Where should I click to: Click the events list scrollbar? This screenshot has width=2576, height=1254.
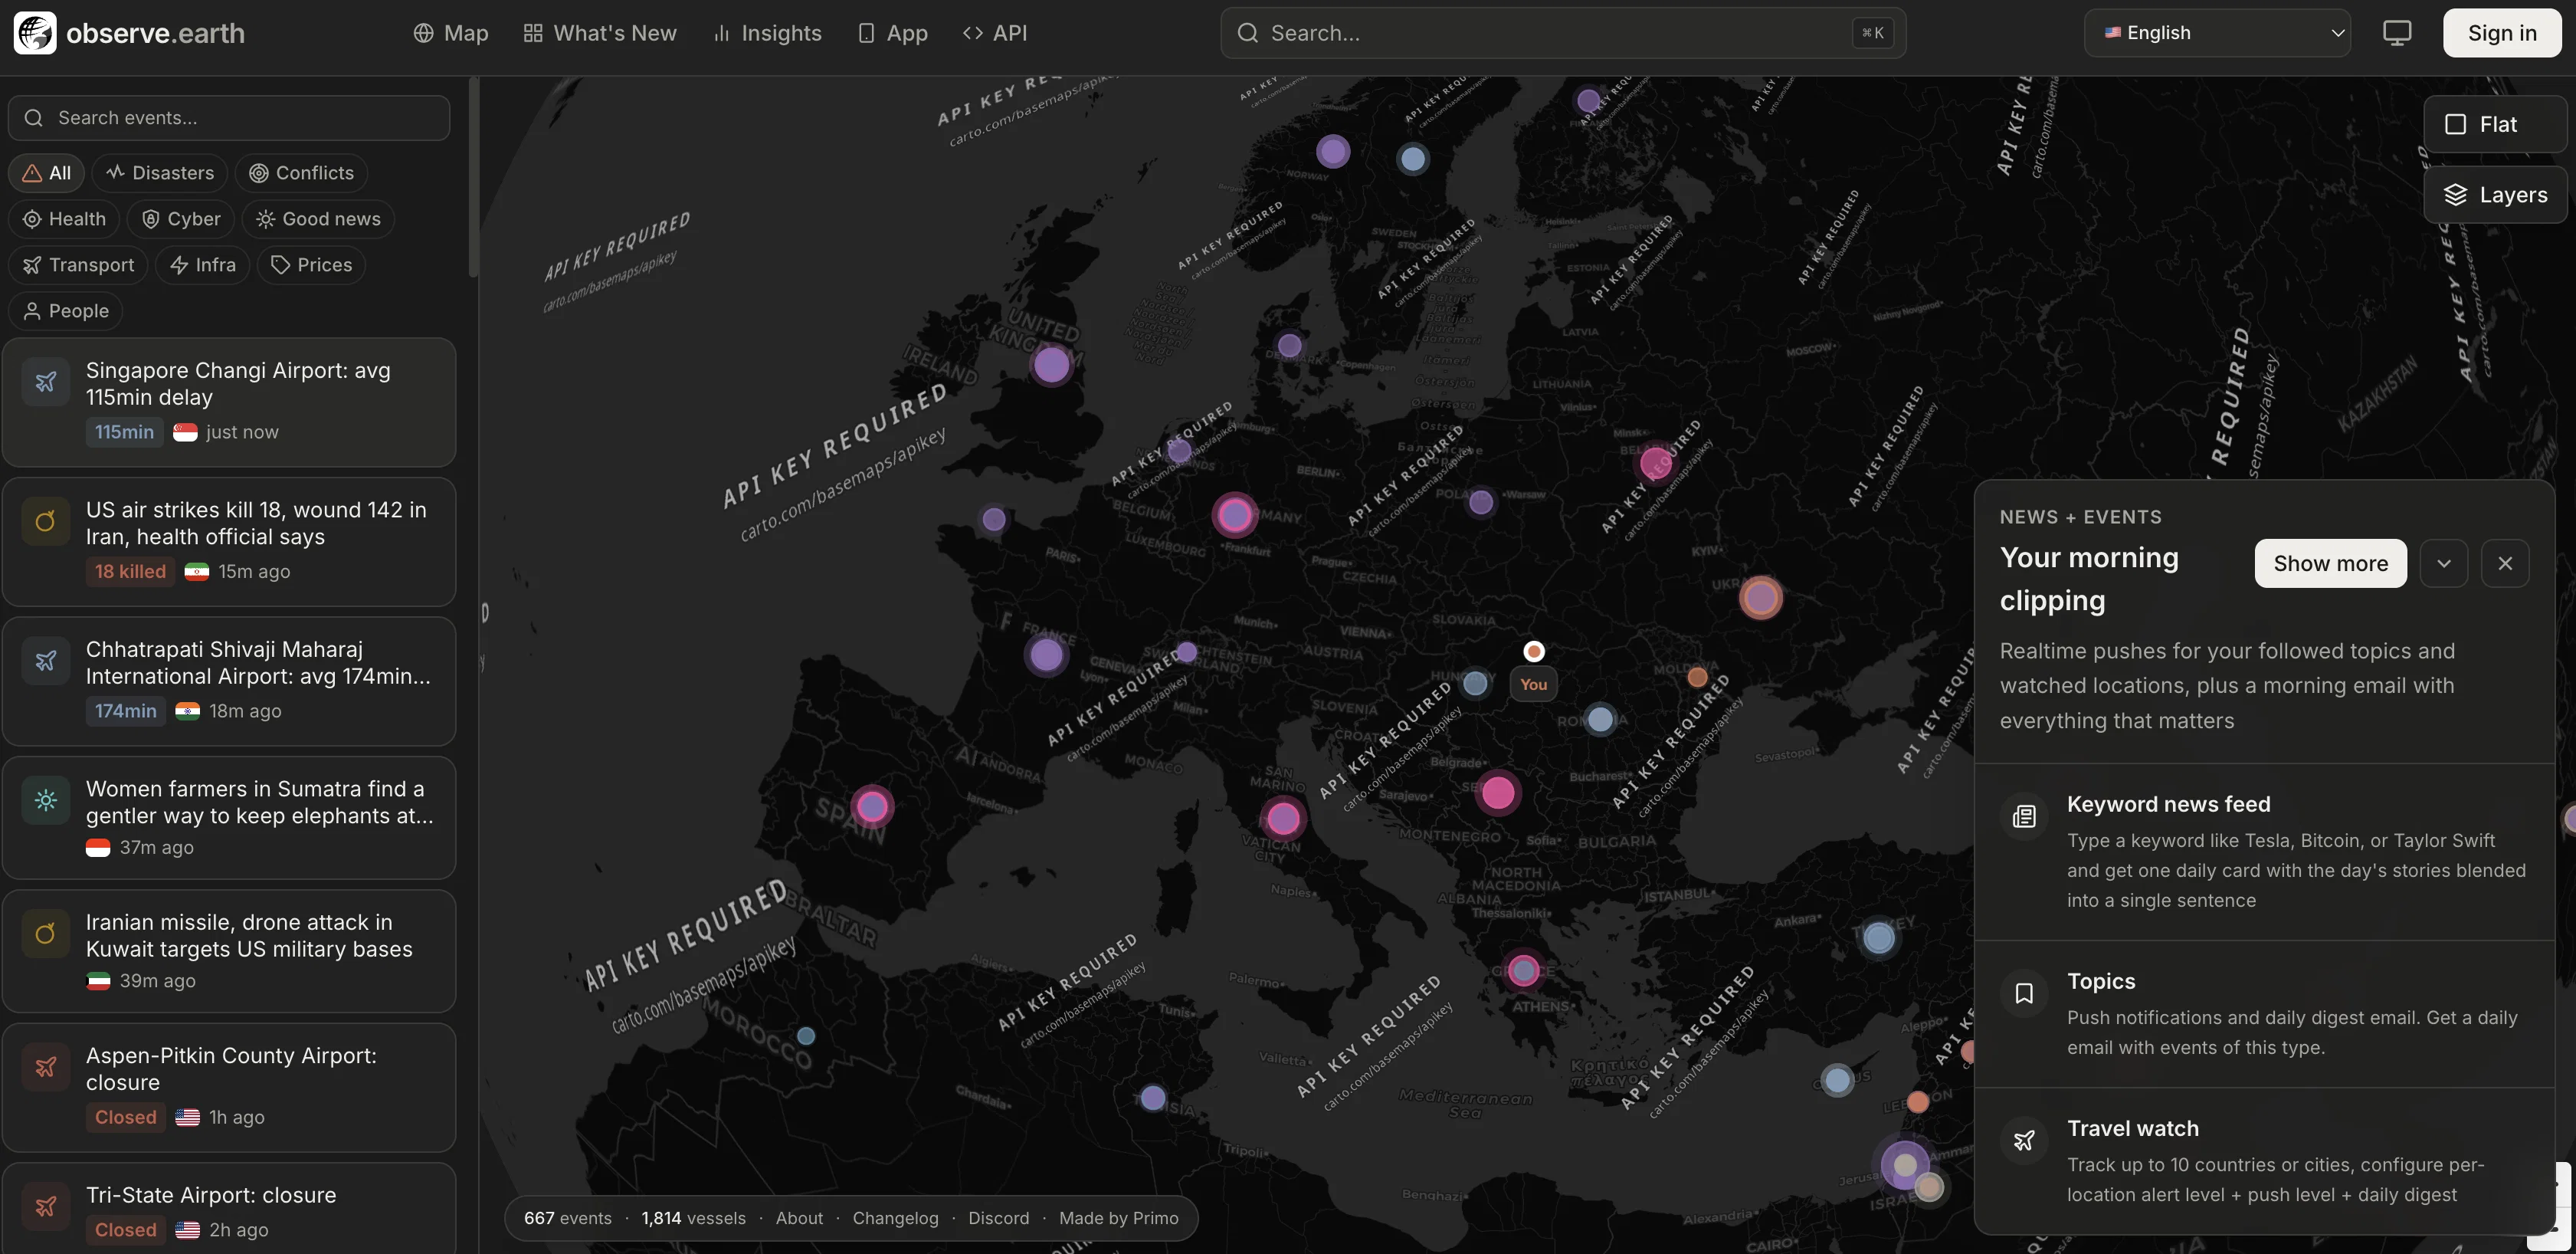pyautogui.click(x=473, y=178)
